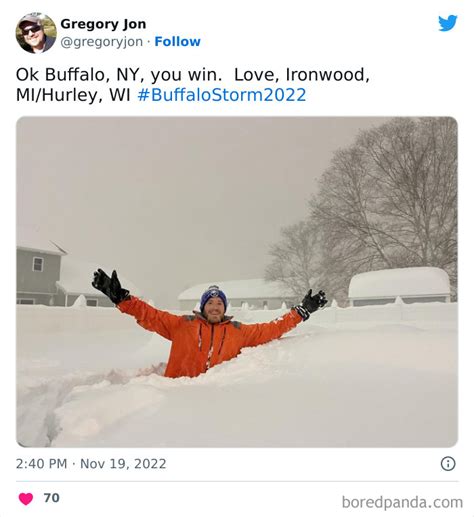View the 70 likes count

[51, 498]
